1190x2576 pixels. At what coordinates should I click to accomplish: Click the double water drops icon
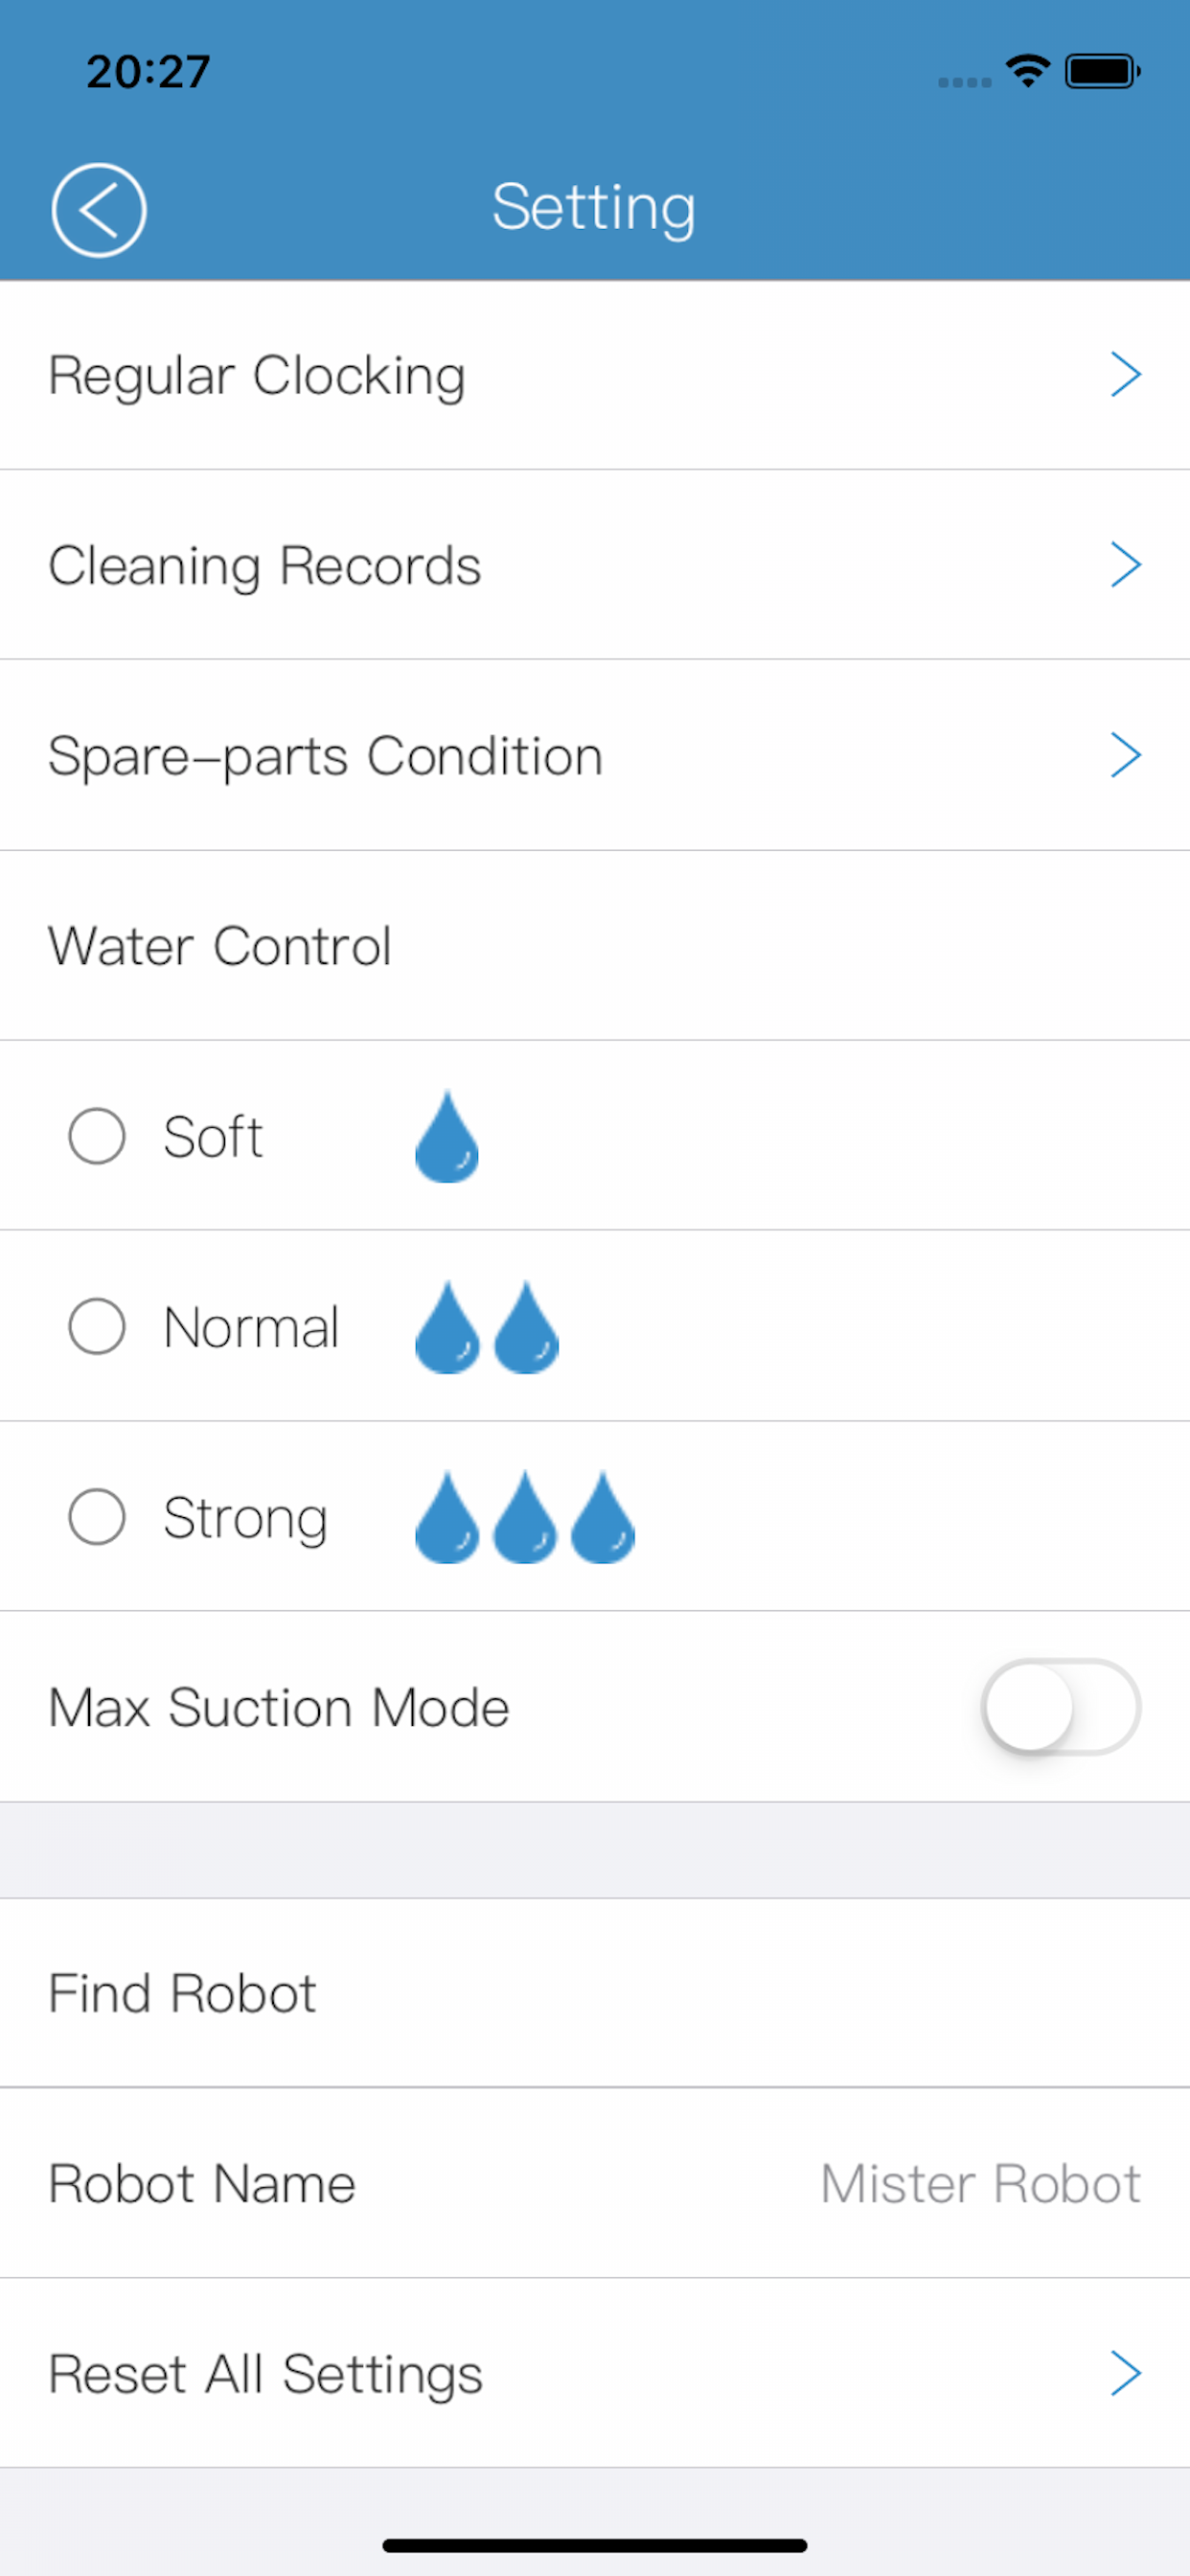487,1327
